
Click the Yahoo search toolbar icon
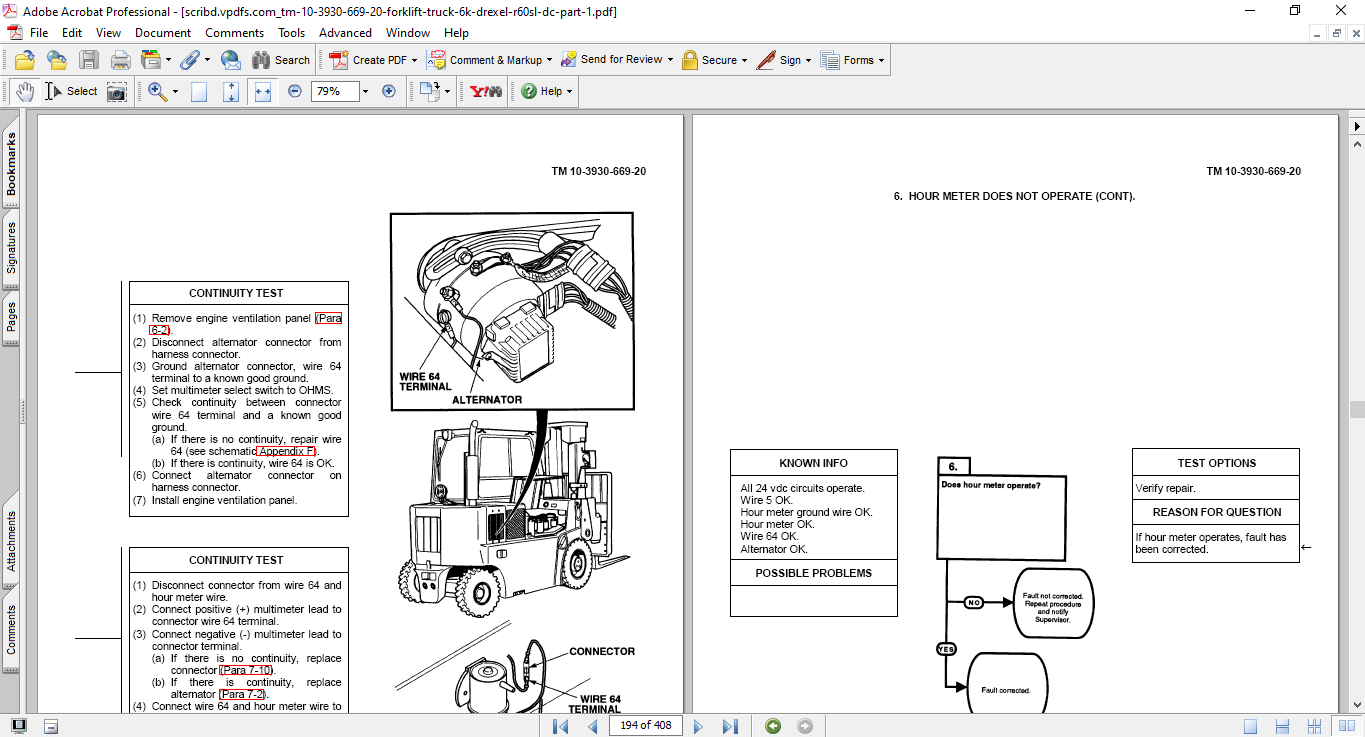click(x=485, y=91)
